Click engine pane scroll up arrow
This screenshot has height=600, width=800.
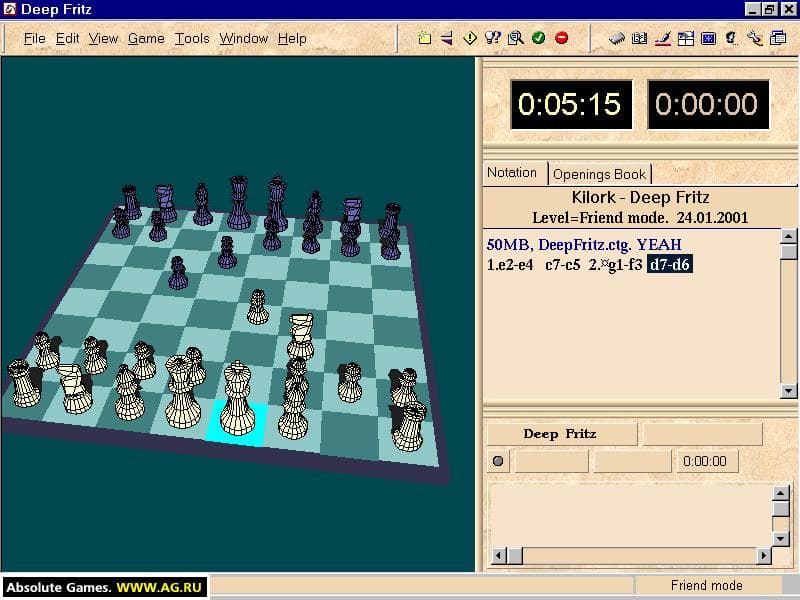(781, 493)
